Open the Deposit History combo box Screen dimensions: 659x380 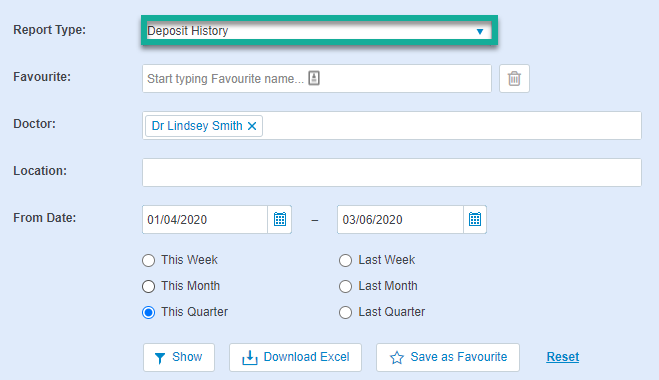(319, 31)
